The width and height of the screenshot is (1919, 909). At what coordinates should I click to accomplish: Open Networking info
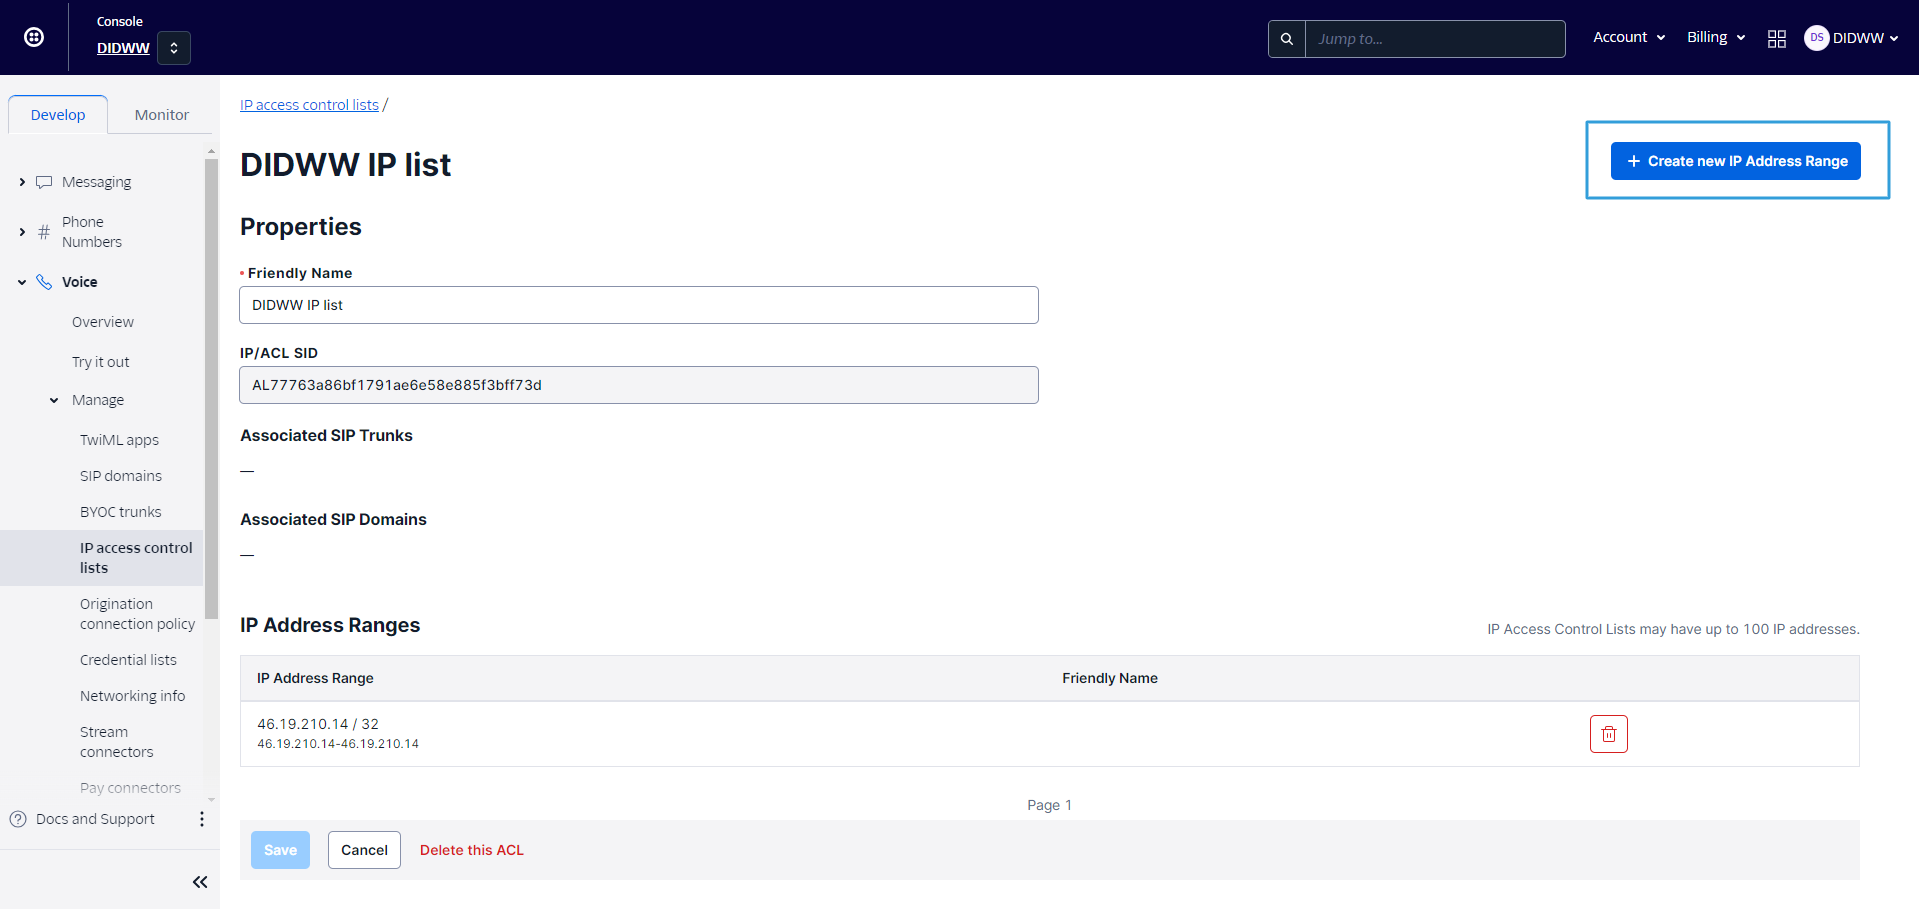tap(132, 696)
